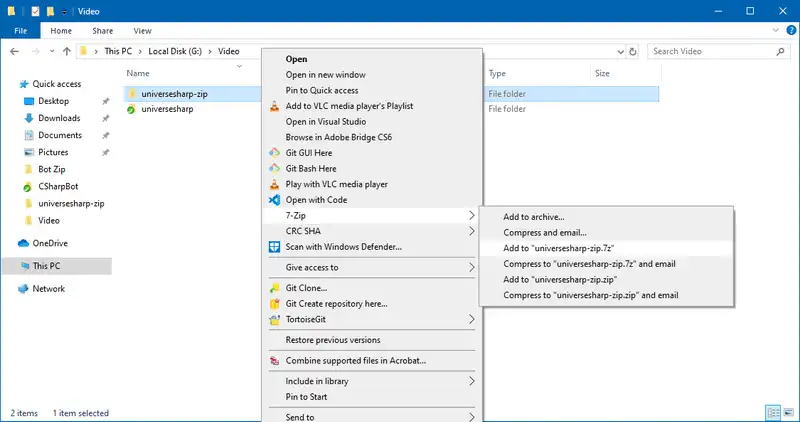
Task: Expand the CRC SHA submenu arrow
Action: 471,231
